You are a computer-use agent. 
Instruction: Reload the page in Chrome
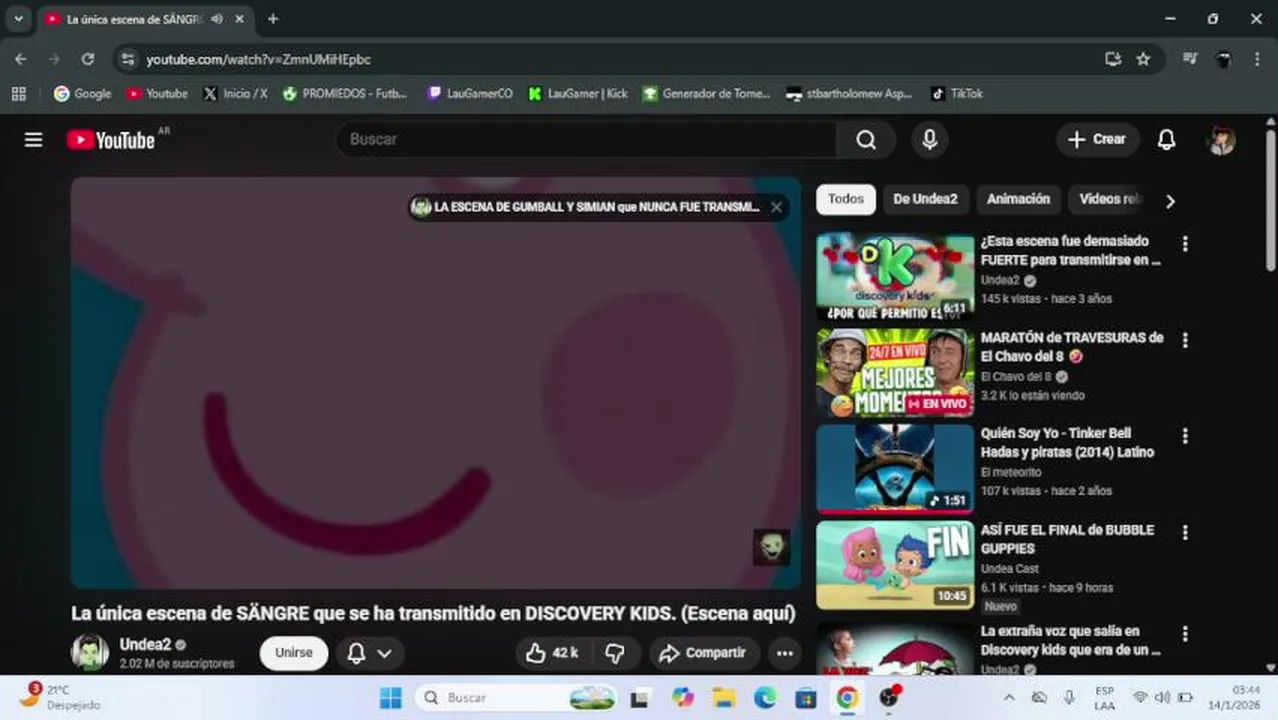pos(88,59)
